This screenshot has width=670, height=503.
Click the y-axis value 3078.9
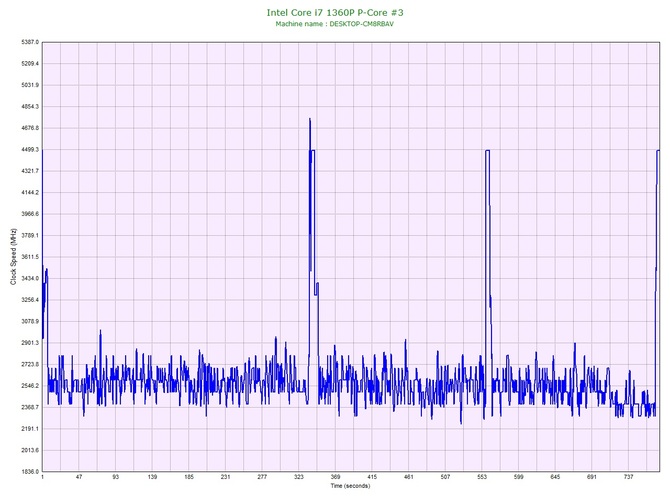click(30, 322)
